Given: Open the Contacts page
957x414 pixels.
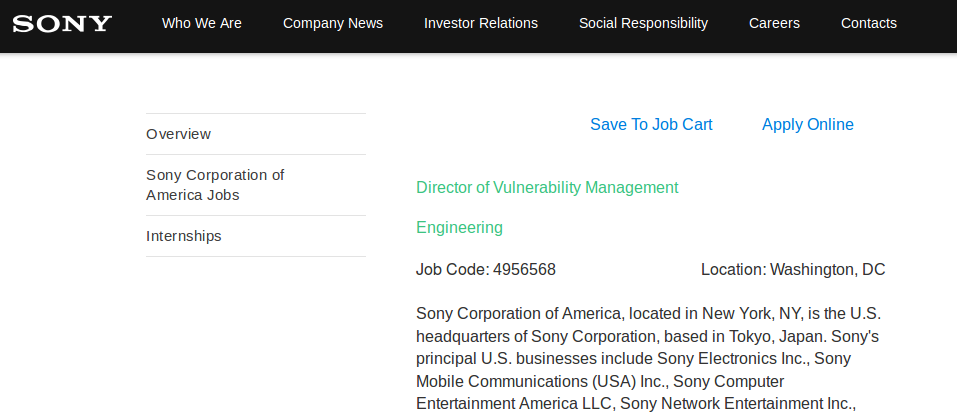Looking at the screenshot, I should 869,23.
